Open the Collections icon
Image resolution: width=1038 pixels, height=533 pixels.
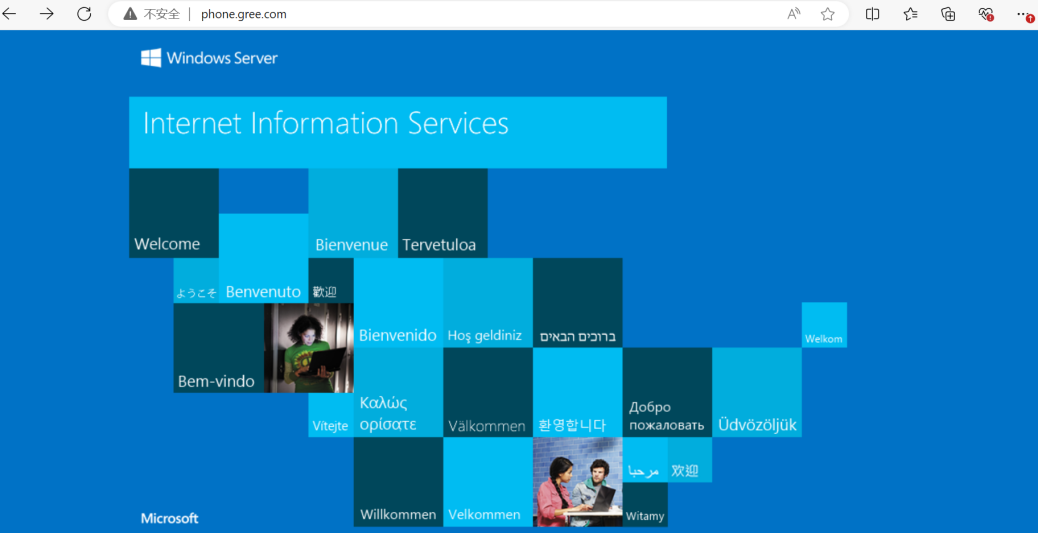(948, 14)
